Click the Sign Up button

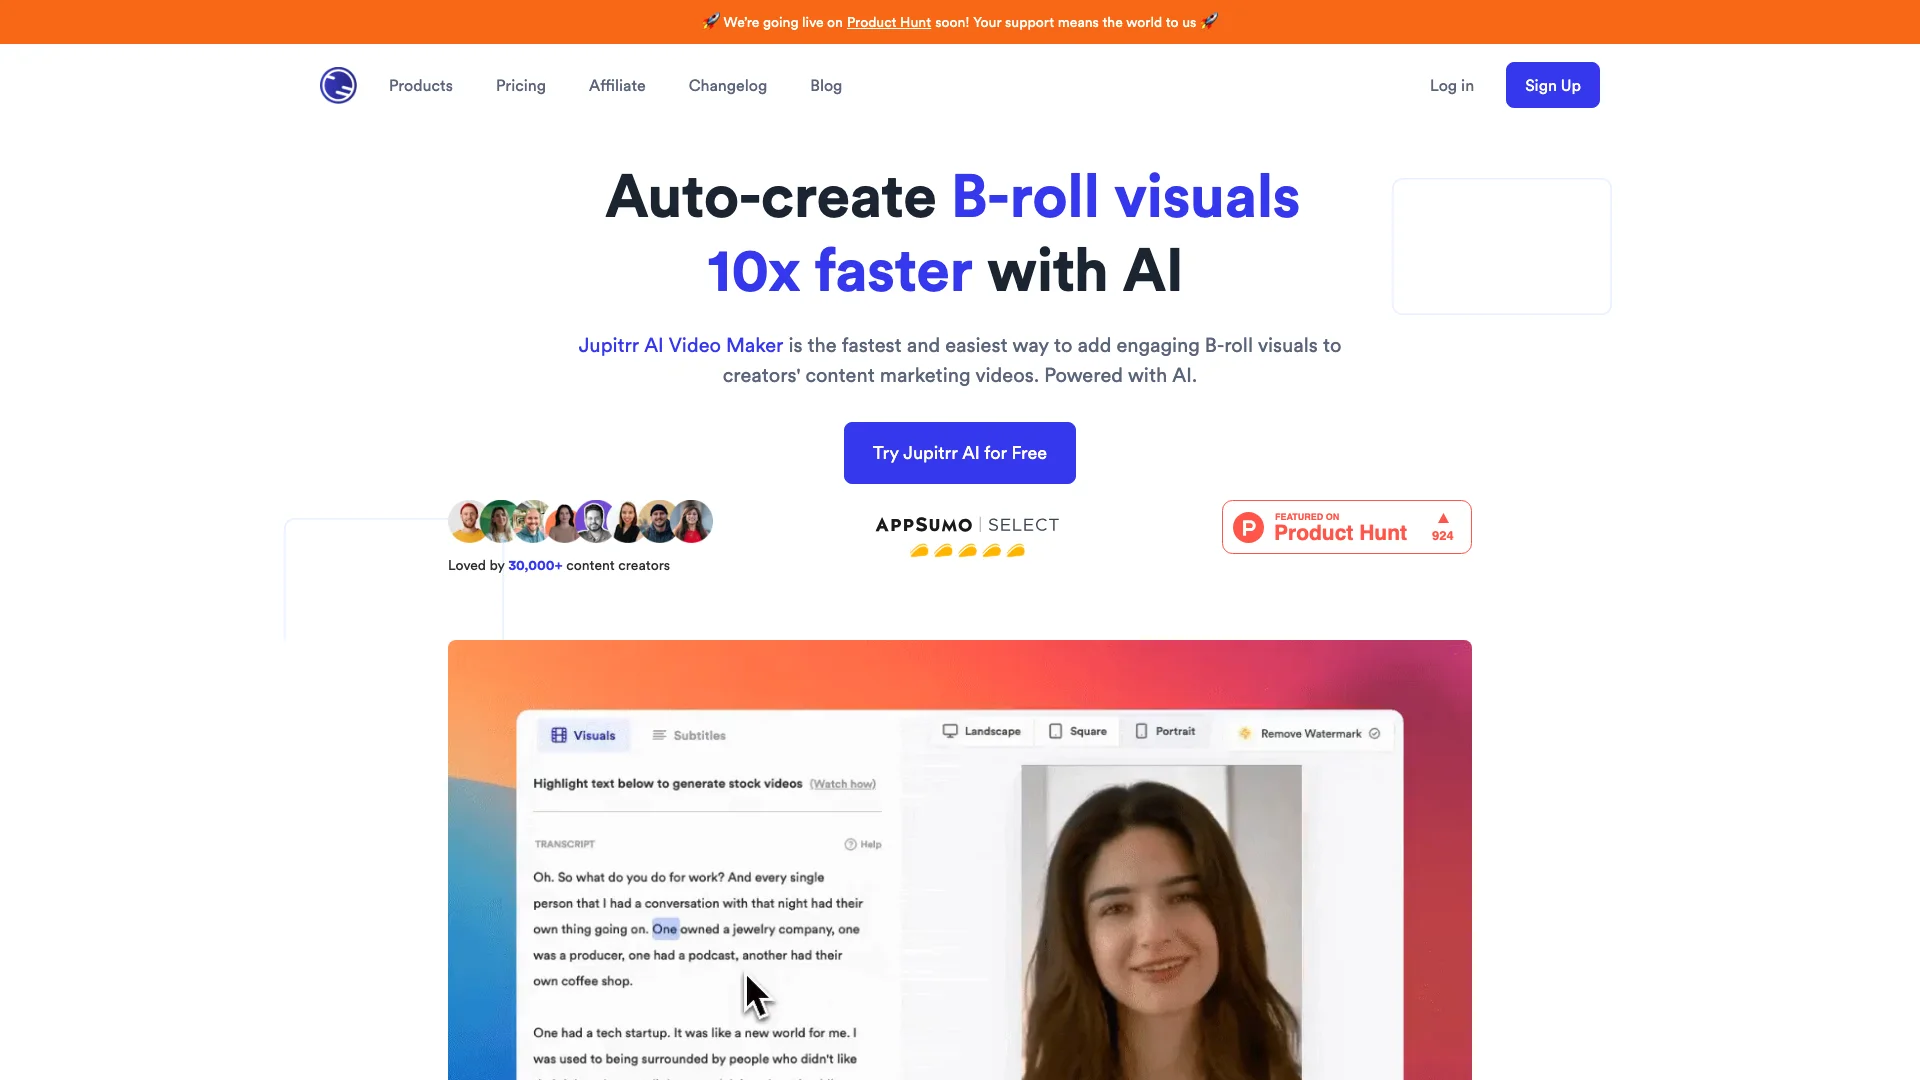1553,84
